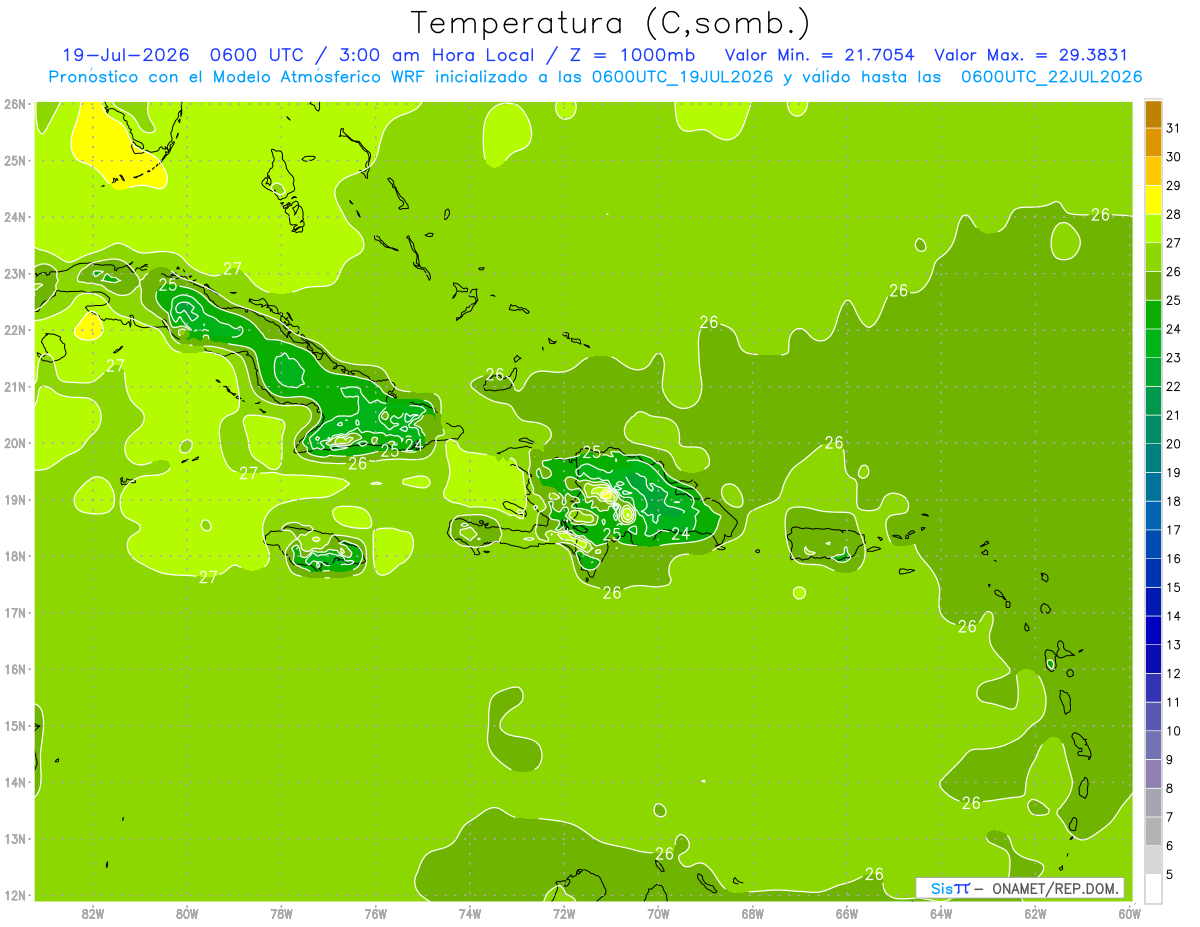Click the legend value 12
1200x927 pixels.
tap(1173, 673)
